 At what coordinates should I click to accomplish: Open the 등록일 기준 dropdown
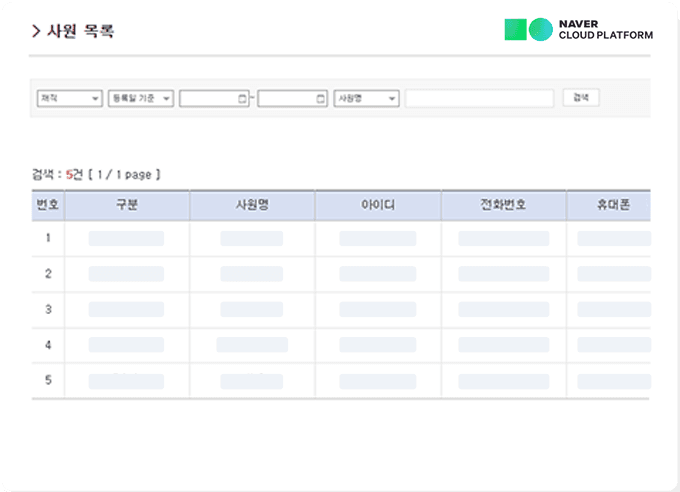[x=141, y=98]
